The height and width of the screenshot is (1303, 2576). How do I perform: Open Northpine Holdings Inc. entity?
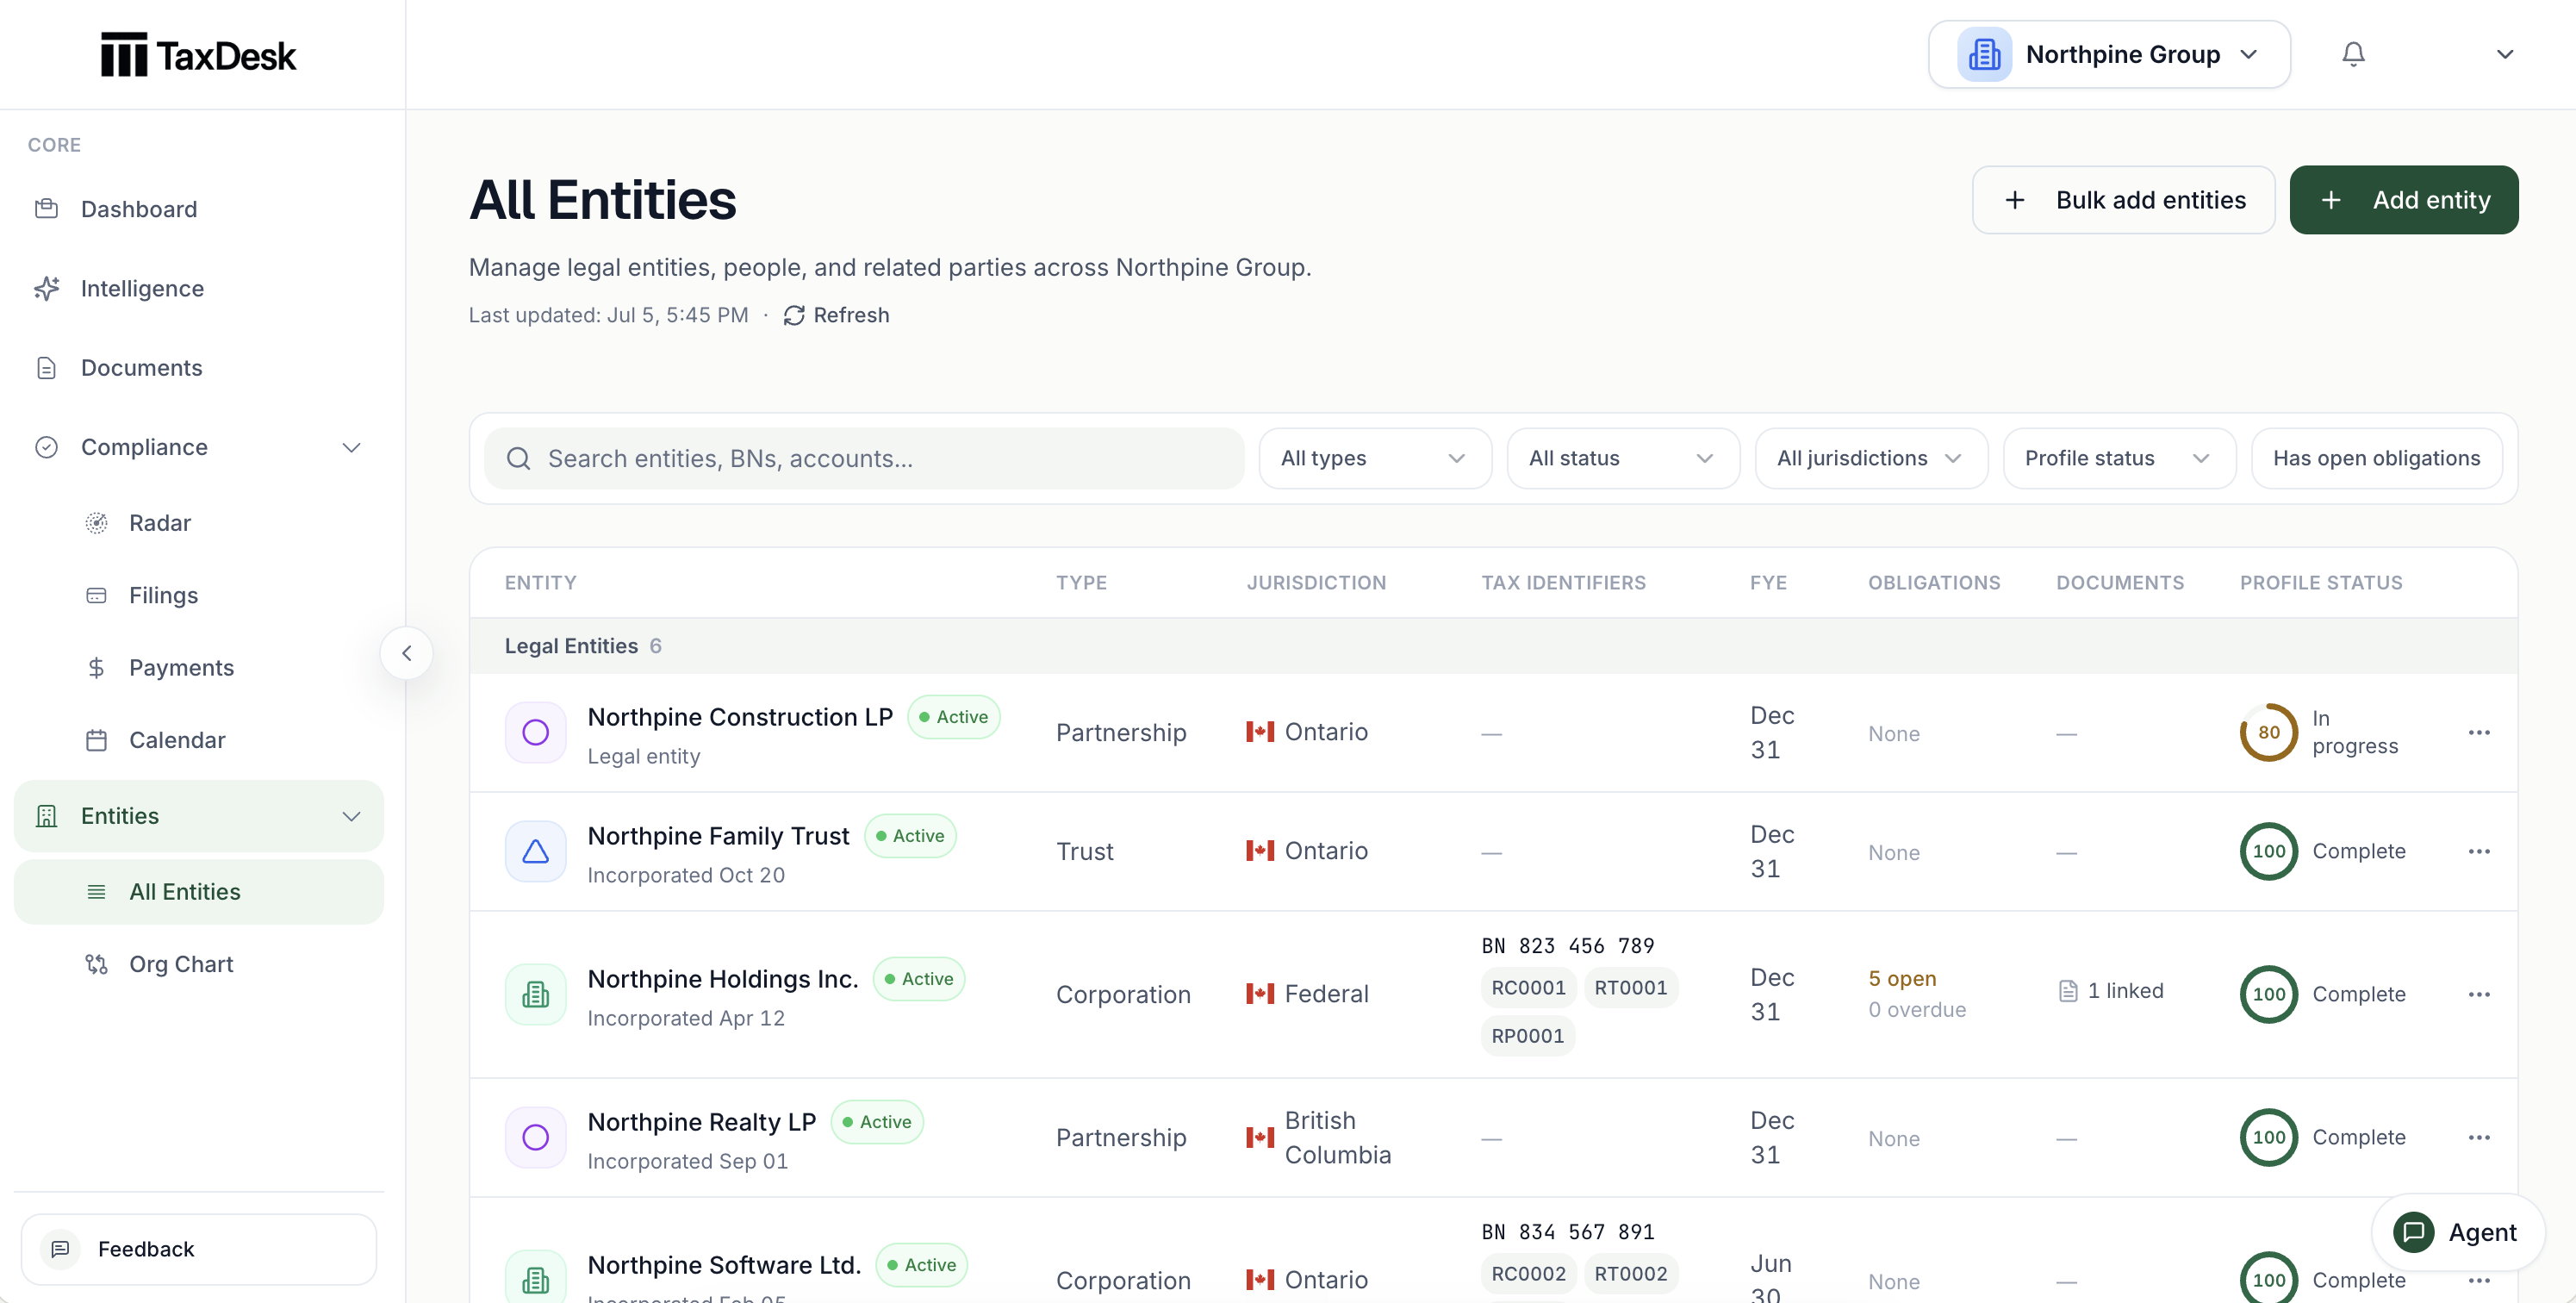click(722, 979)
